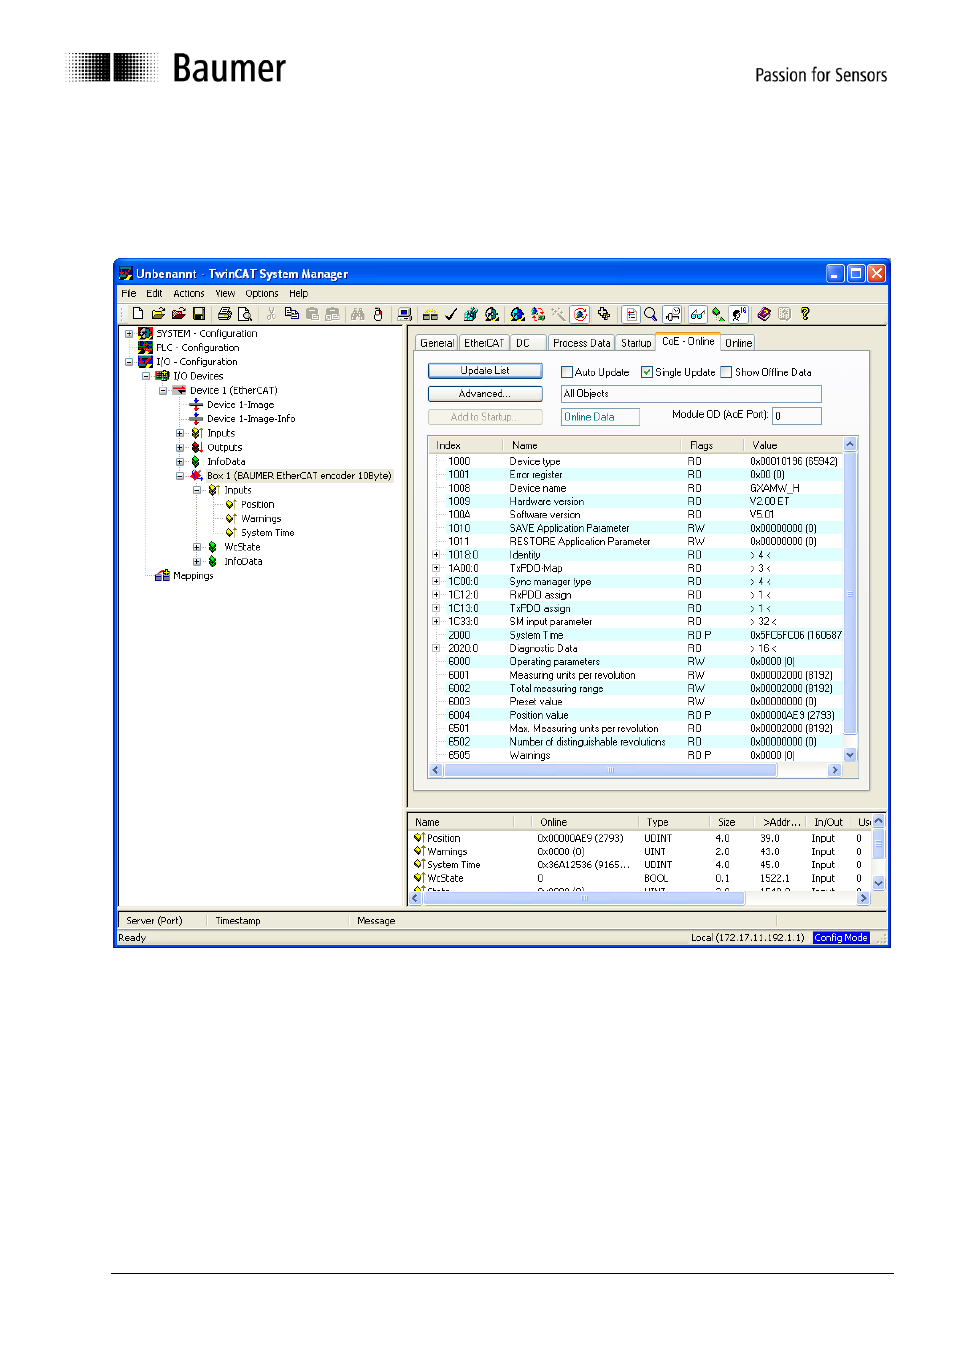This screenshot has height=1350, width=955.
Task: Tick the Show Offline Data checkbox
Action: click(x=727, y=372)
